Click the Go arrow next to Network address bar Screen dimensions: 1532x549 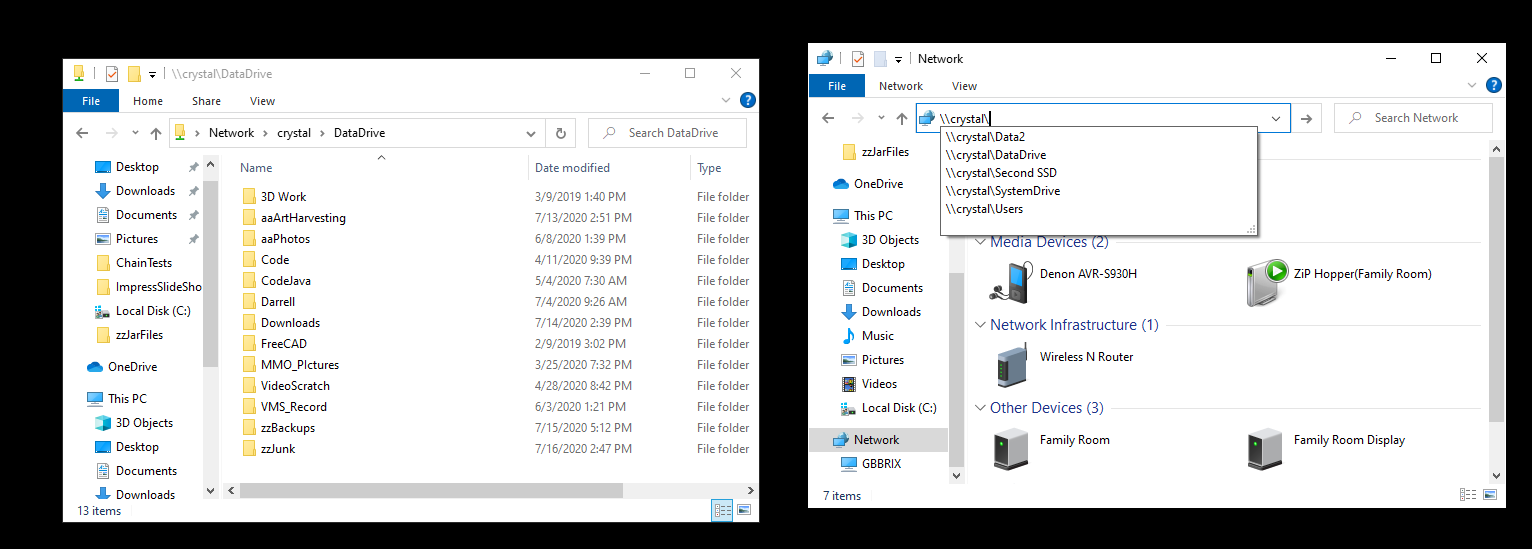point(1306,118)
